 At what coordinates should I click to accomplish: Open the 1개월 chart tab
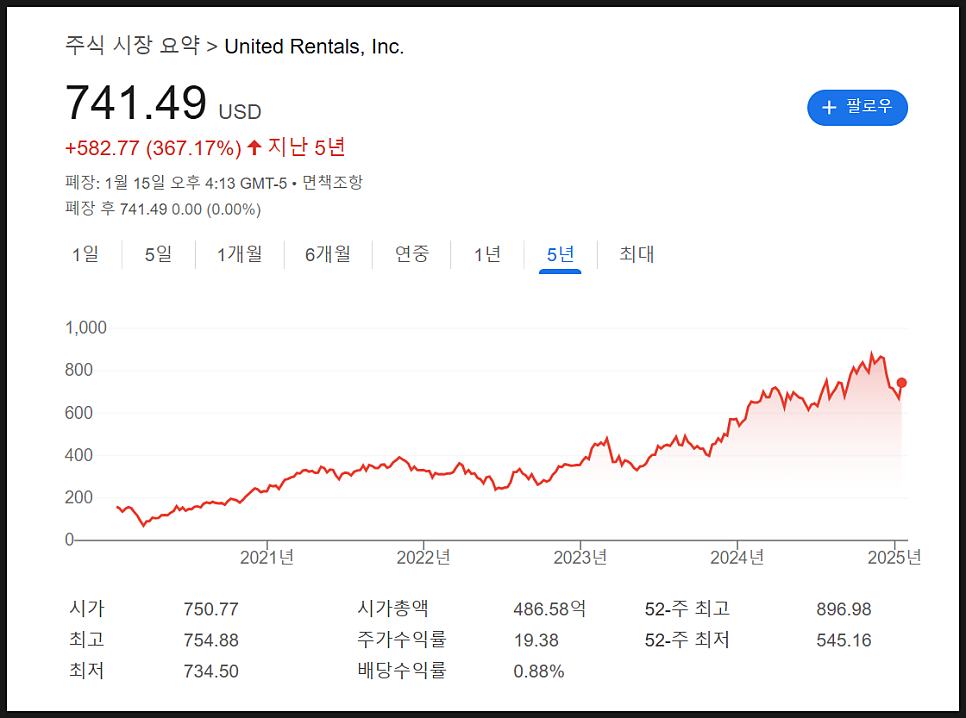[x=240, y=254]
